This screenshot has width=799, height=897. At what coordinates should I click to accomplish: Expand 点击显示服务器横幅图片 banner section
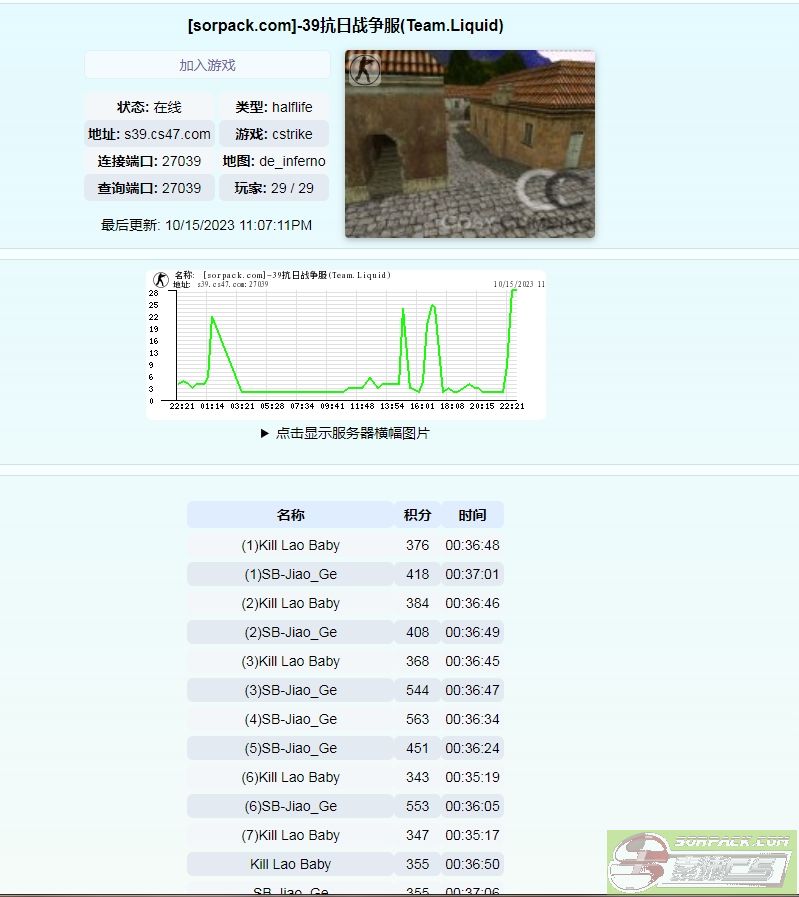(x=345, y=434)
